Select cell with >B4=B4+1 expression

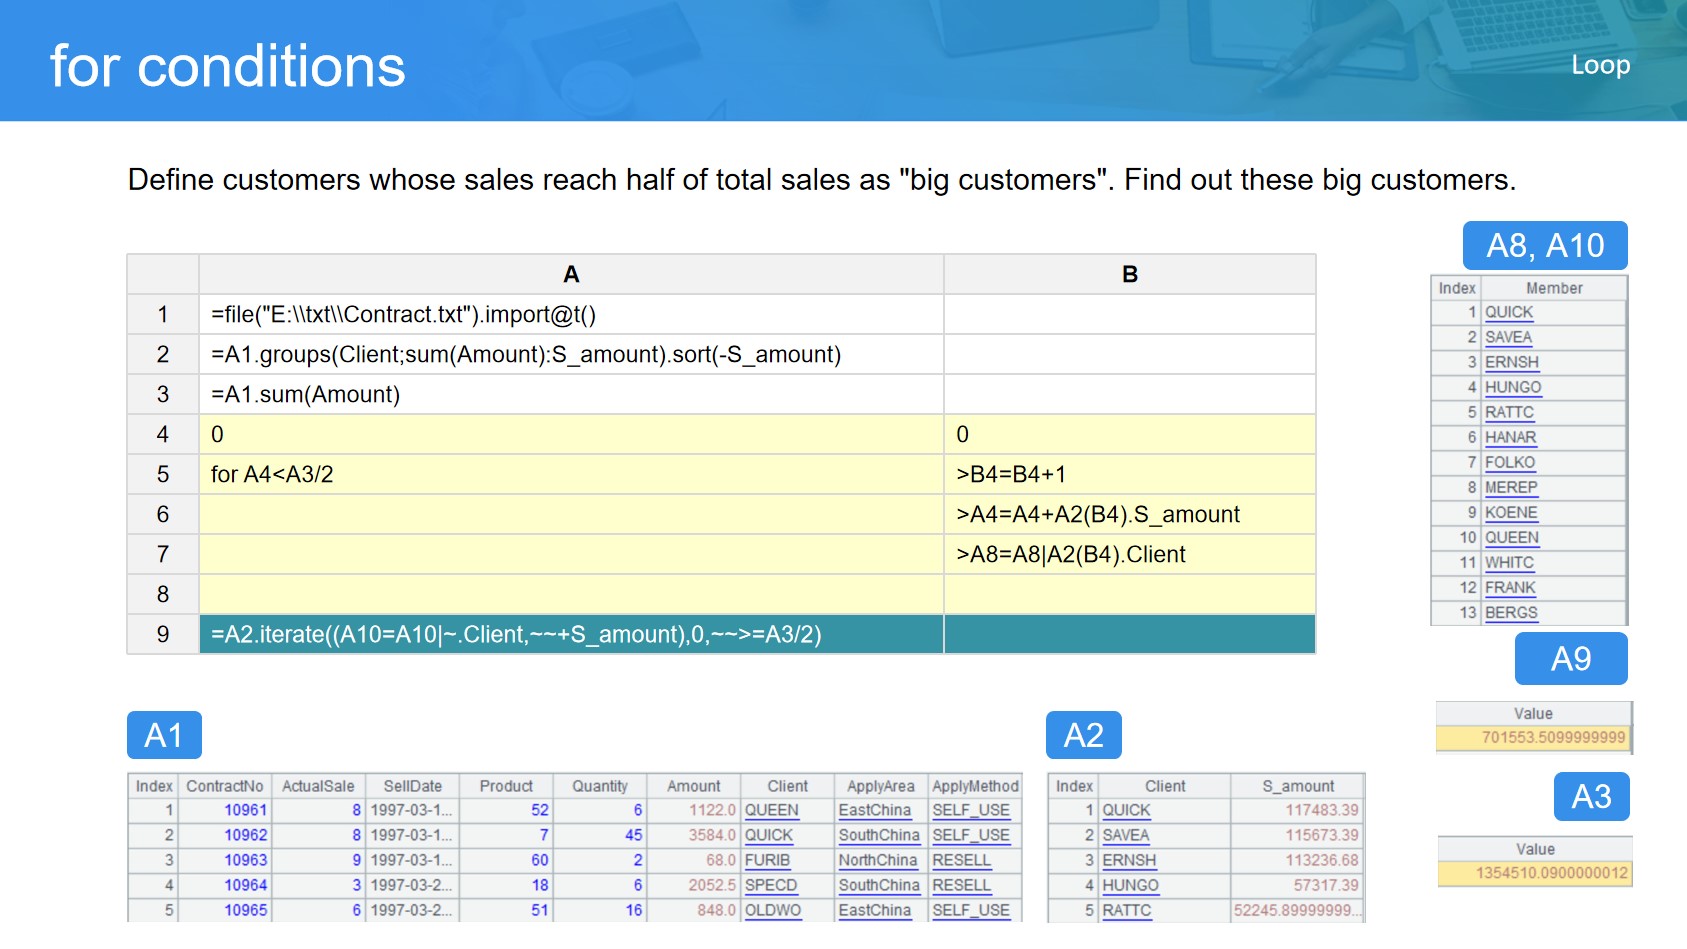[x=1129, y=474]
